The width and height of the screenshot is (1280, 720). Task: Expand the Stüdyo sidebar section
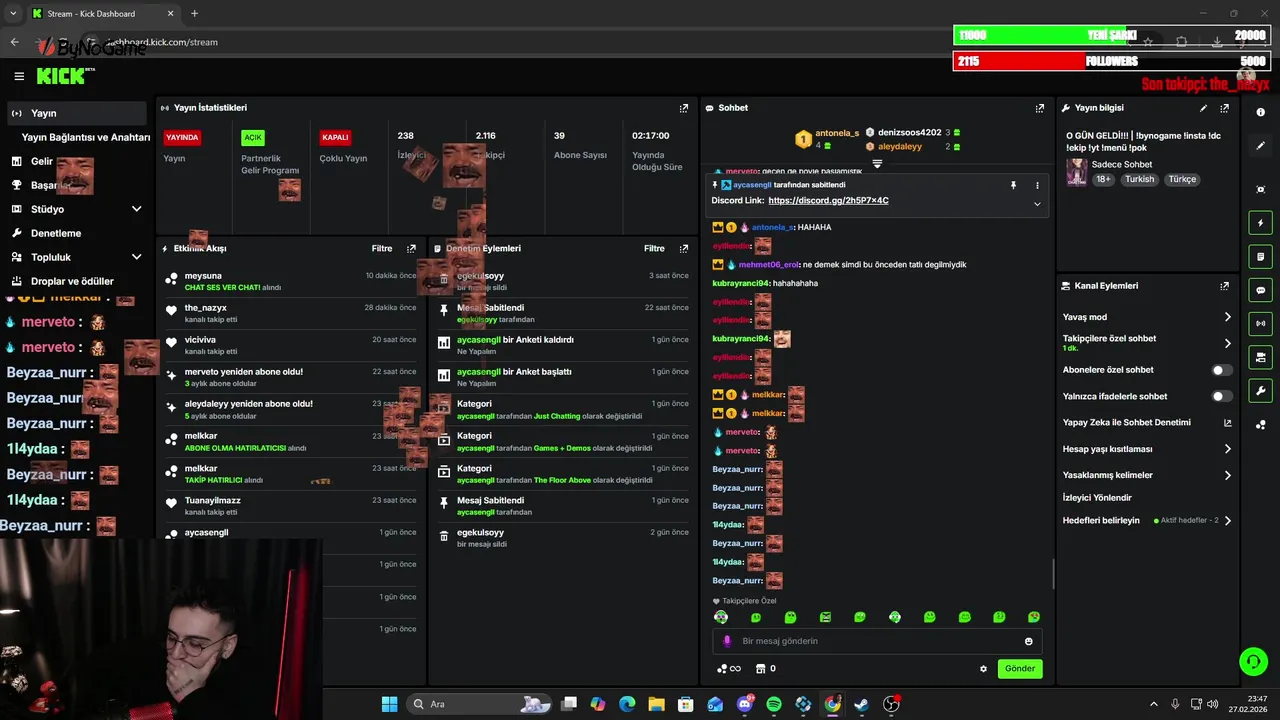pos(137,209)
